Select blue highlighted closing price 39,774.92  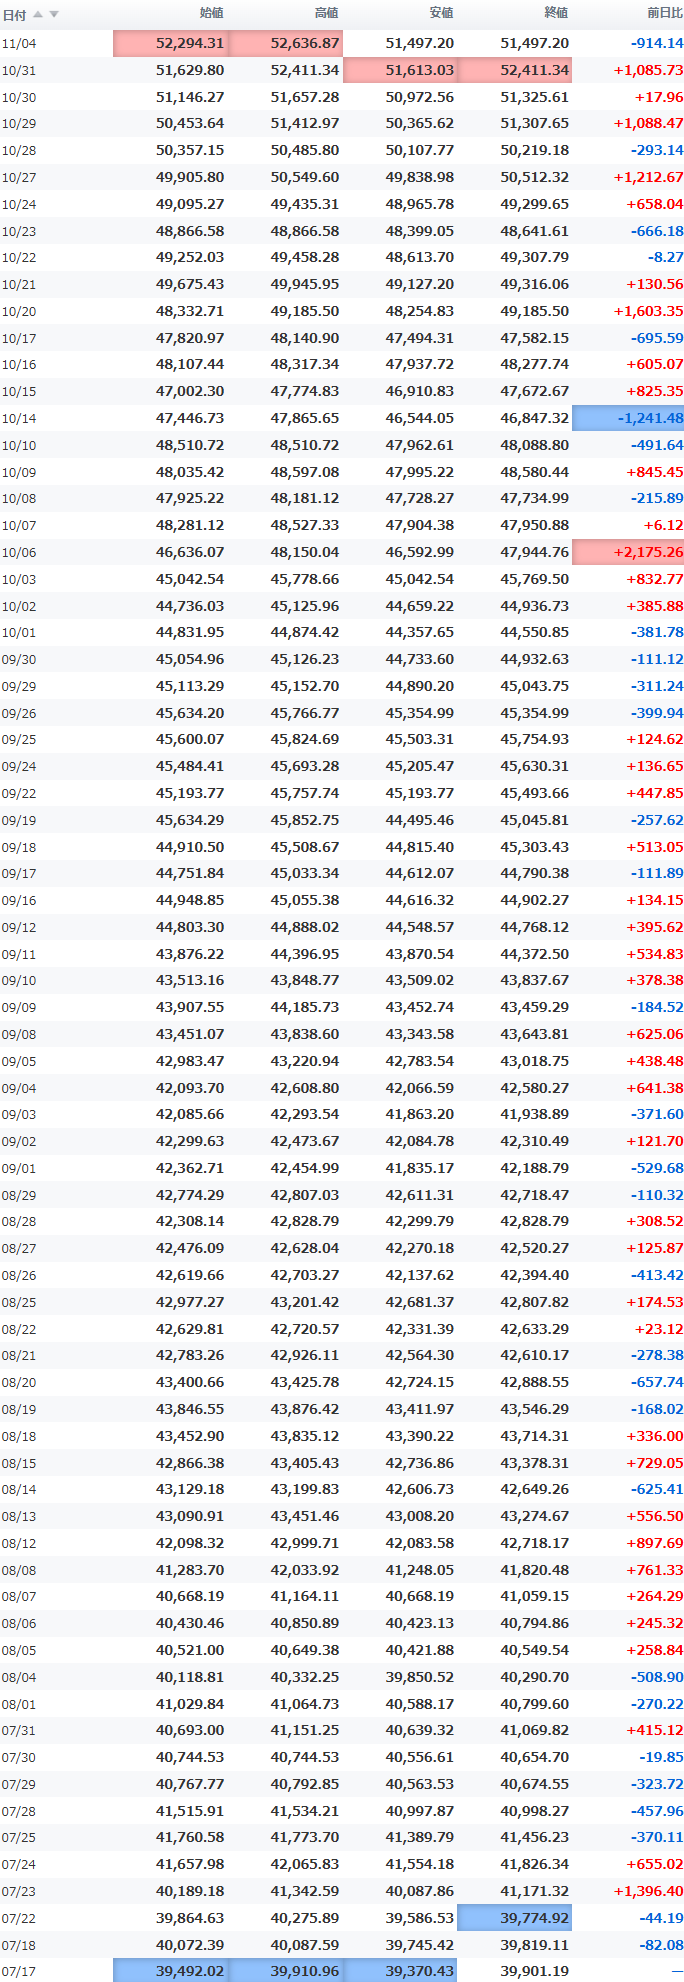point(515,1918)
